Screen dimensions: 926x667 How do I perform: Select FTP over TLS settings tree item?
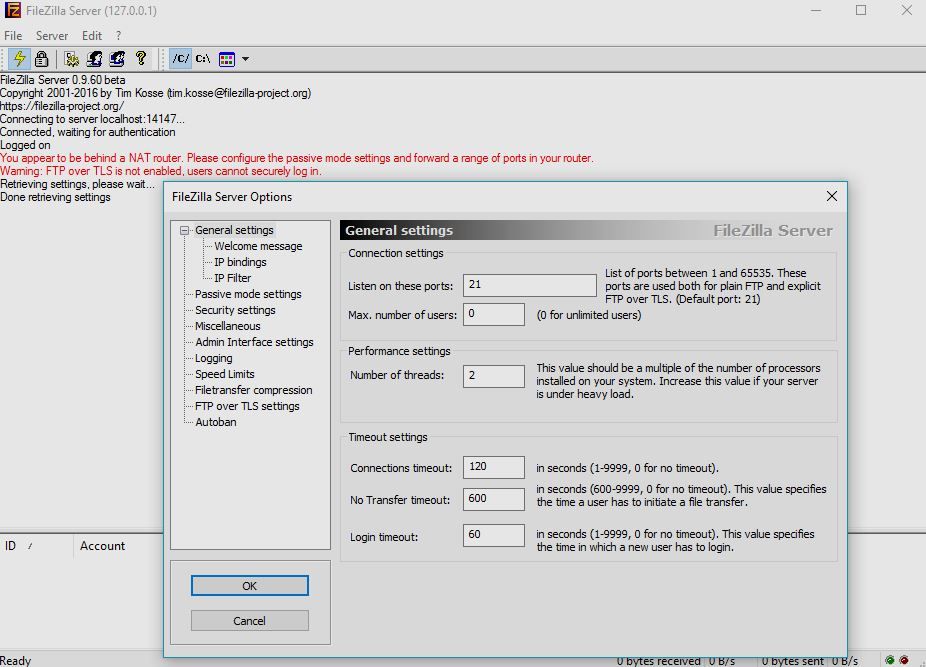247,406
